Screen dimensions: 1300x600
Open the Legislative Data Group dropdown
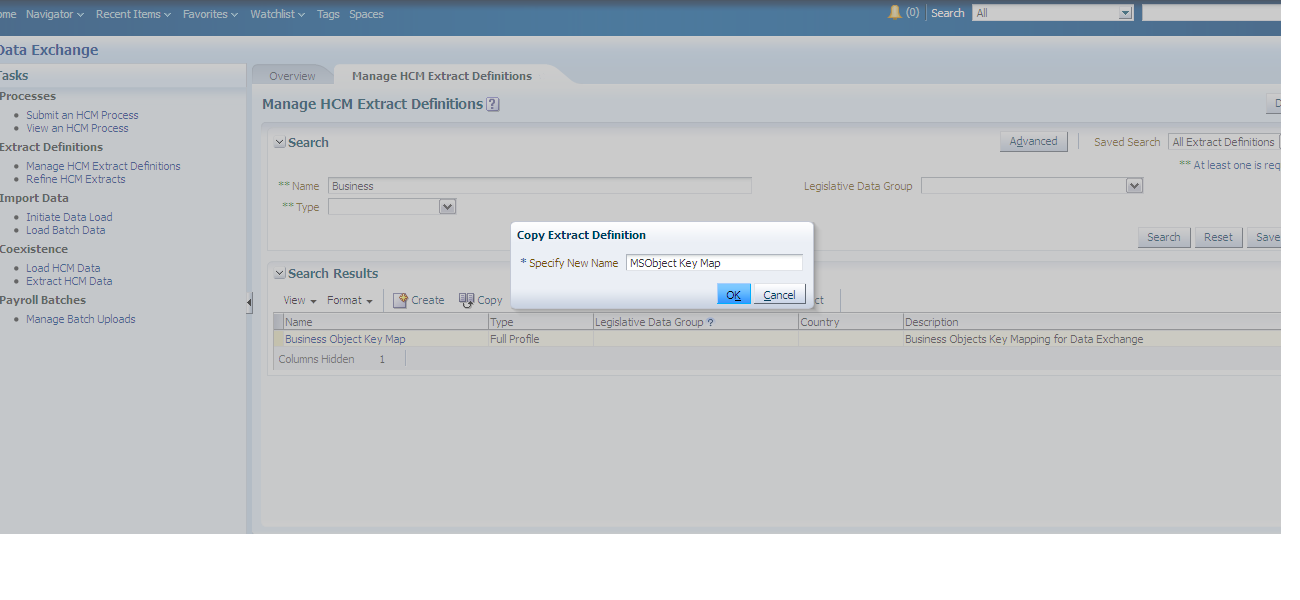[x=1133, y=185]
